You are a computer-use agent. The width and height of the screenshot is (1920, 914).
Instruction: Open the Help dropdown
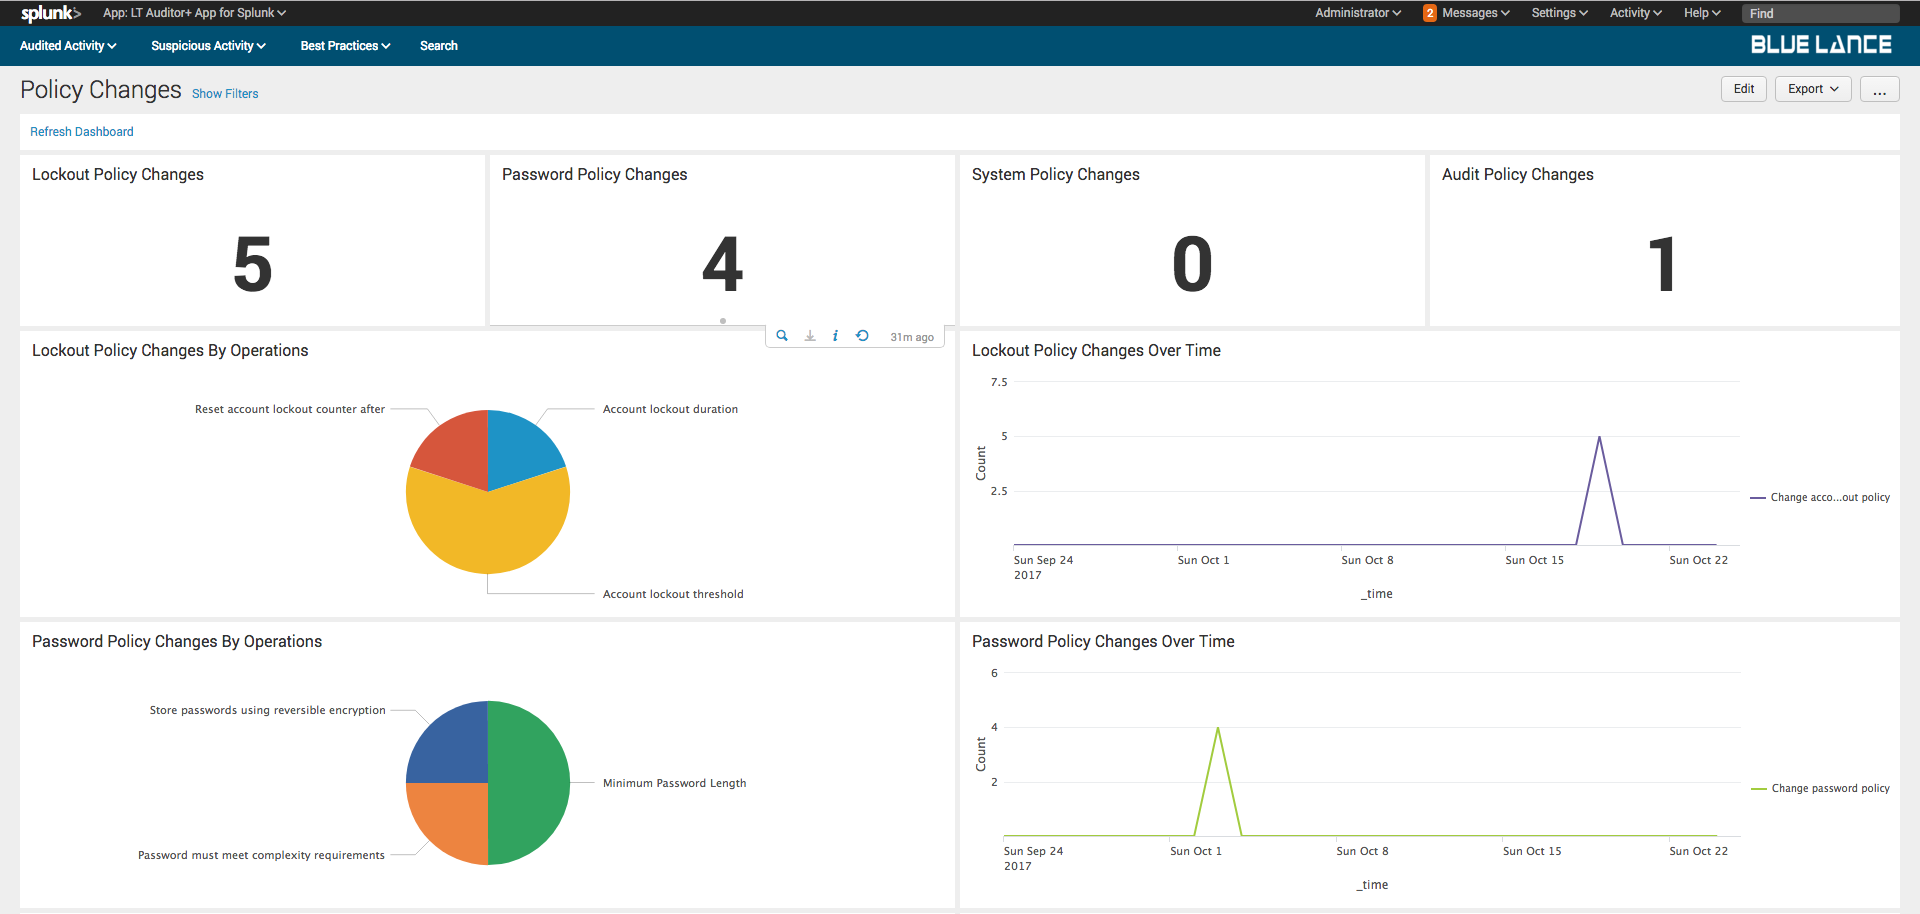tap(1701, 13)
